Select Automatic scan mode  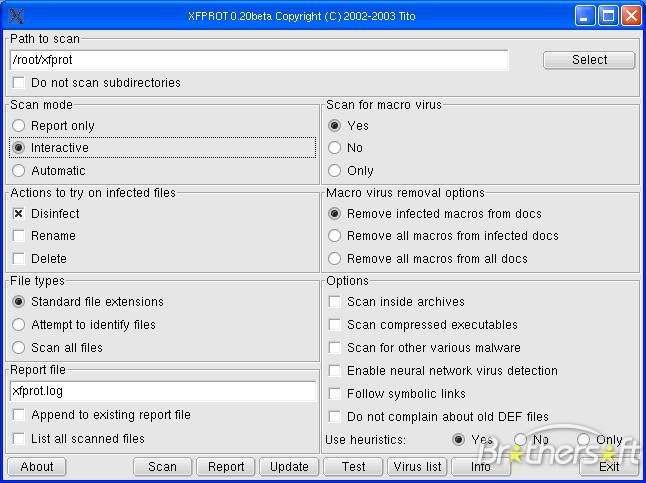point(19,170)
